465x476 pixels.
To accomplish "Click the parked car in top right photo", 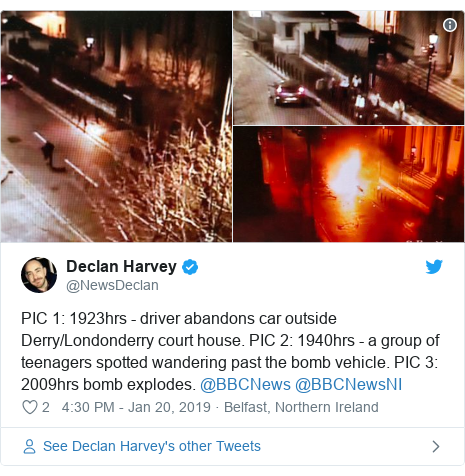I will pos(291,94).
